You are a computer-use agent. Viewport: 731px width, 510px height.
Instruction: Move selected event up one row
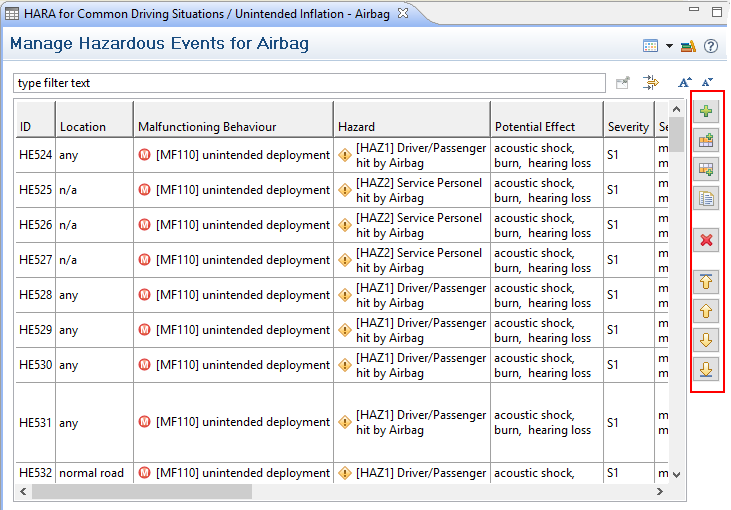[x=707, y=311]
